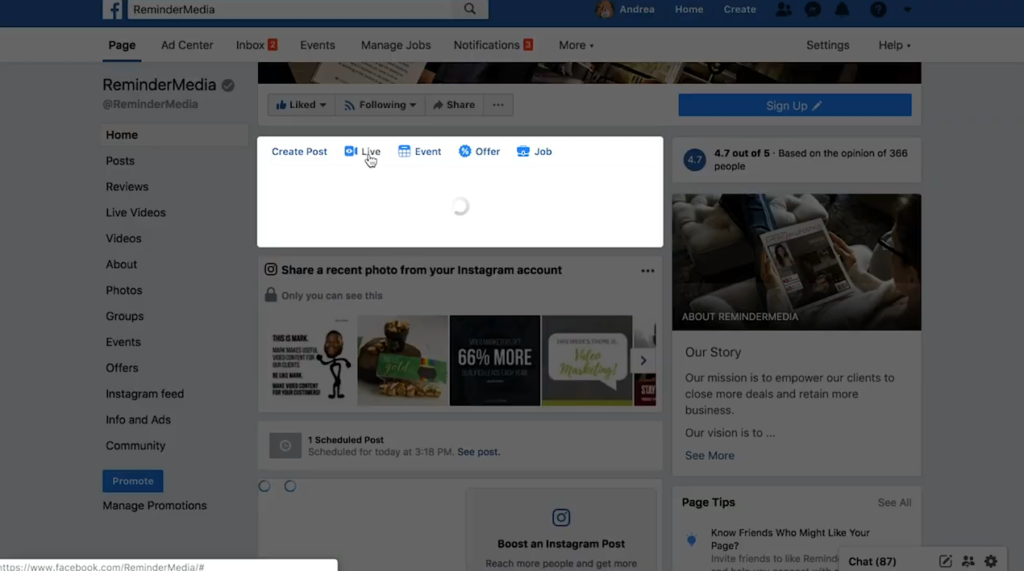Image resolution: width=1024 pixels, height=571 pixels.
Task: Click the search magnifier icon
Action: pos(470,9)
